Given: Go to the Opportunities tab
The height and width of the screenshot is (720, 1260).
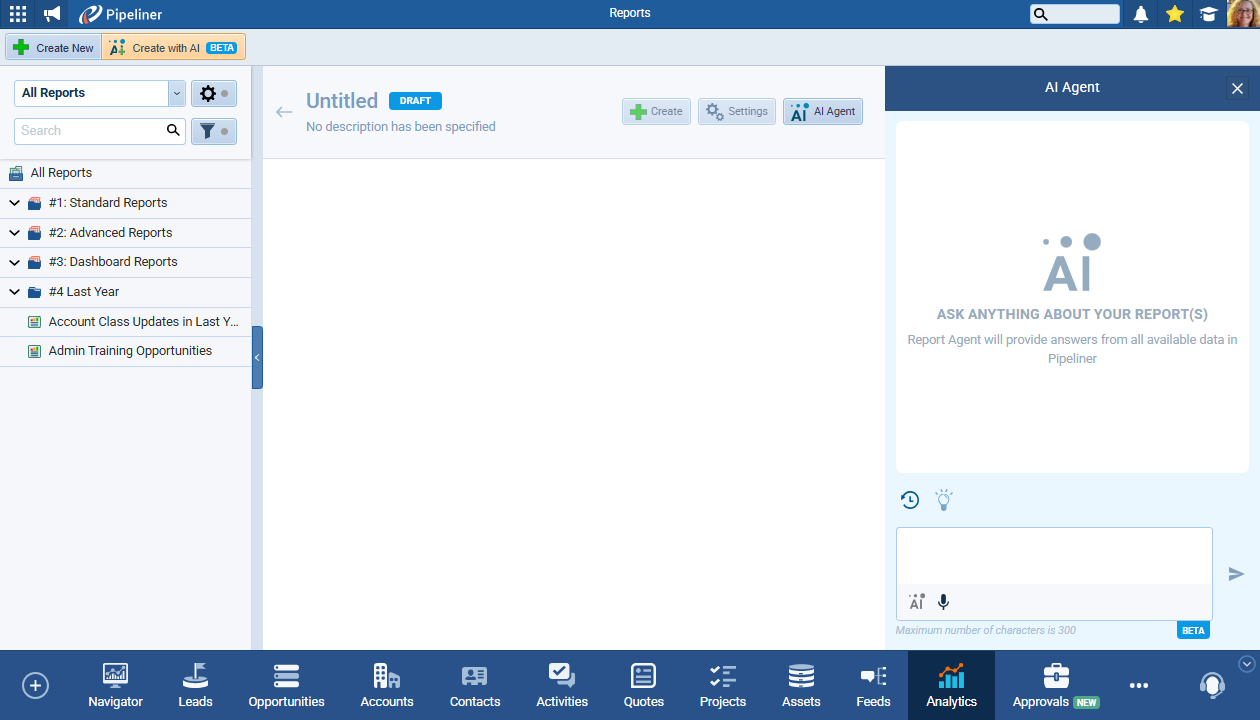Looking at the screenshot, I should (286, 685).
